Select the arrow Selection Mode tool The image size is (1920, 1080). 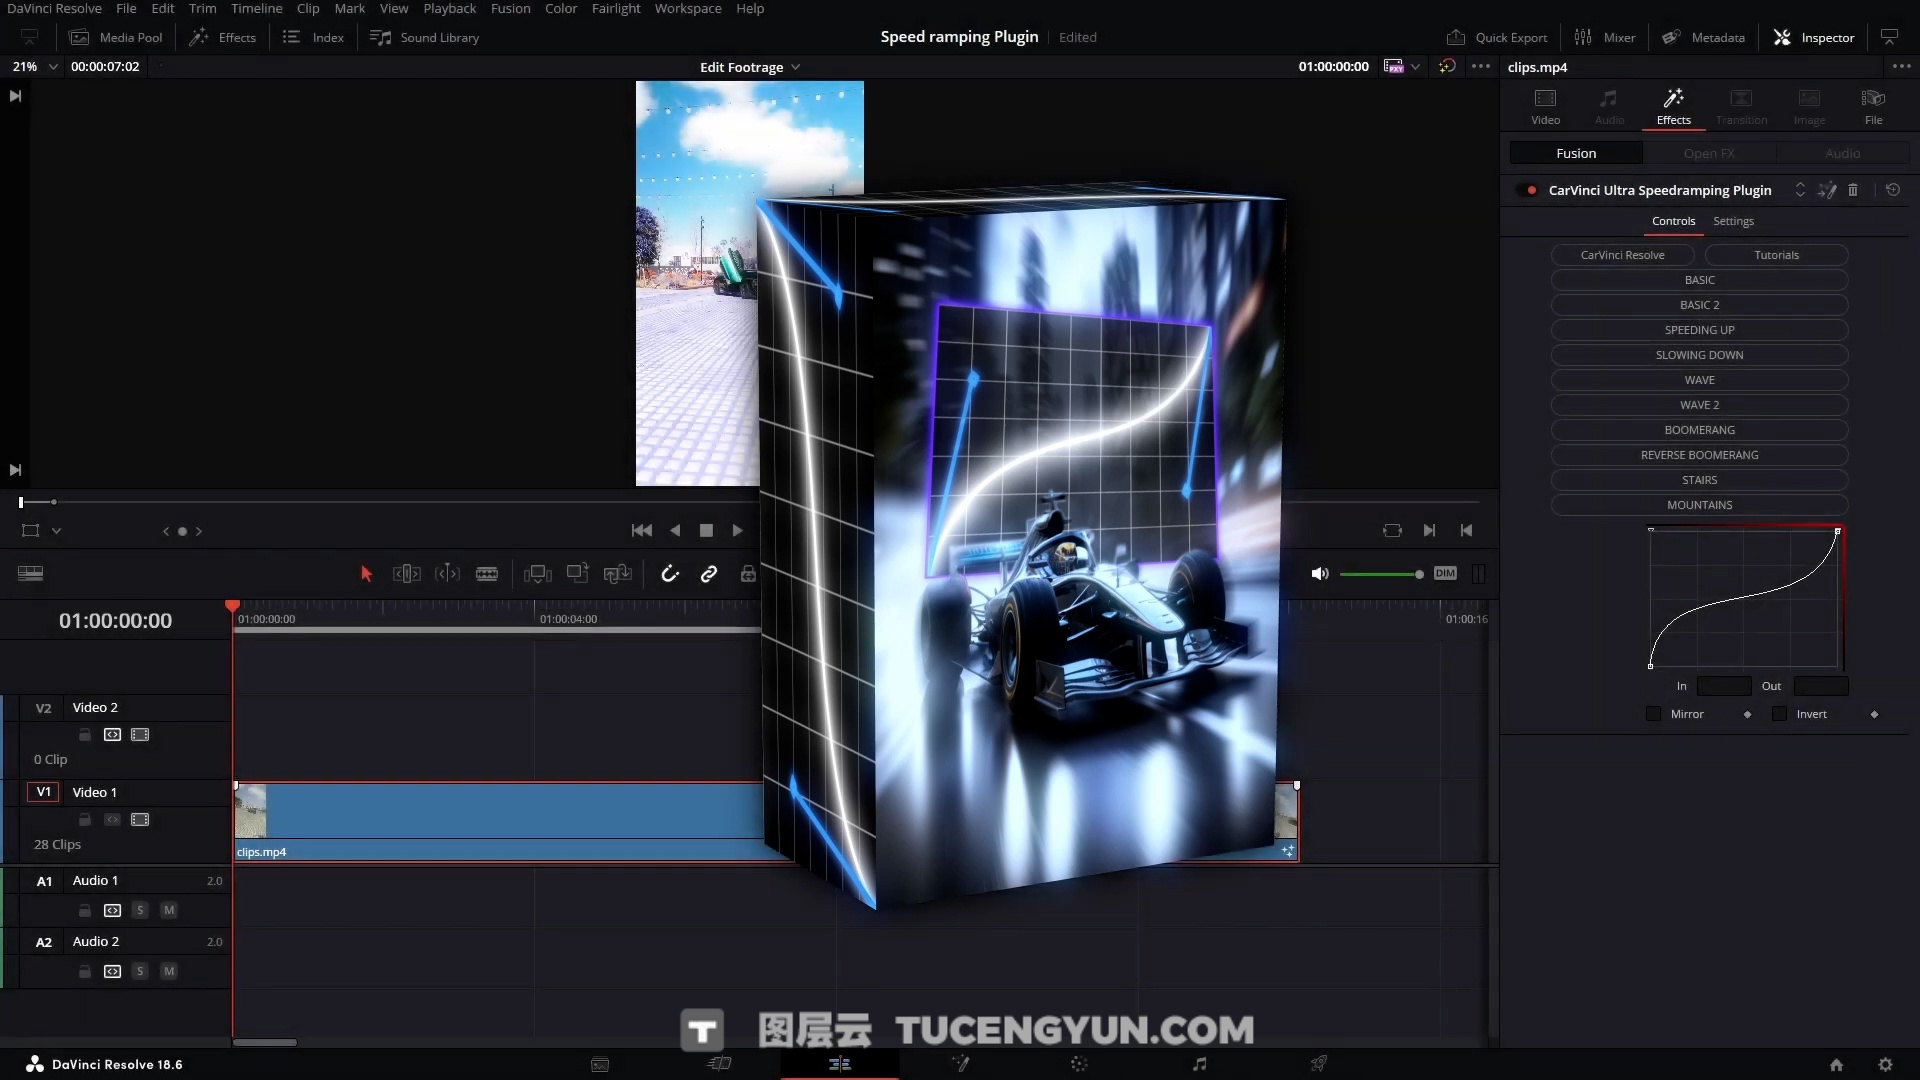pyautogui.click(x=366, y=574)
